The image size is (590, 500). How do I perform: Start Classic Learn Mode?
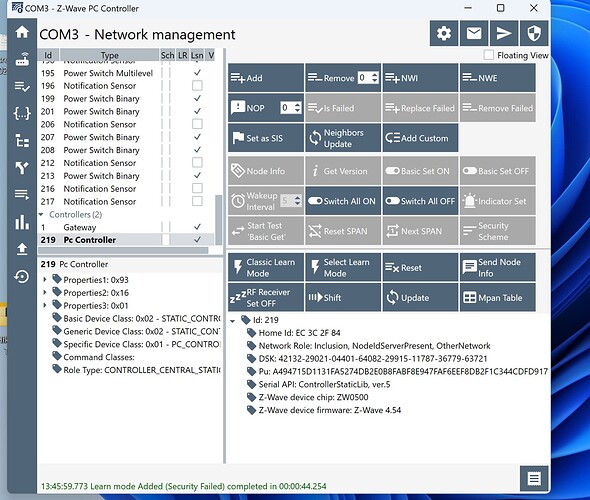pyautogui.click(x=266, y=267)
